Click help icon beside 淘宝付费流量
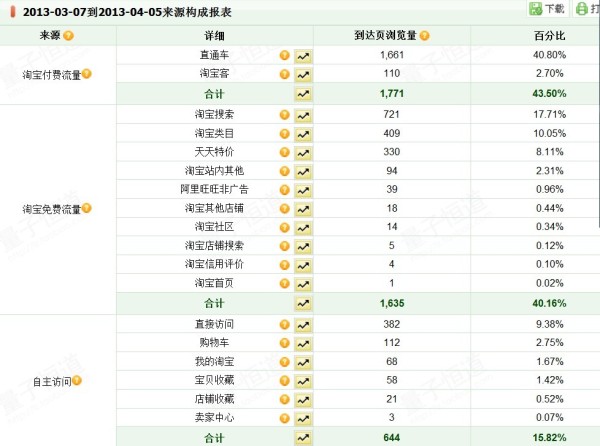This screenshot has width=600, height=446. [x=87, y=73]
